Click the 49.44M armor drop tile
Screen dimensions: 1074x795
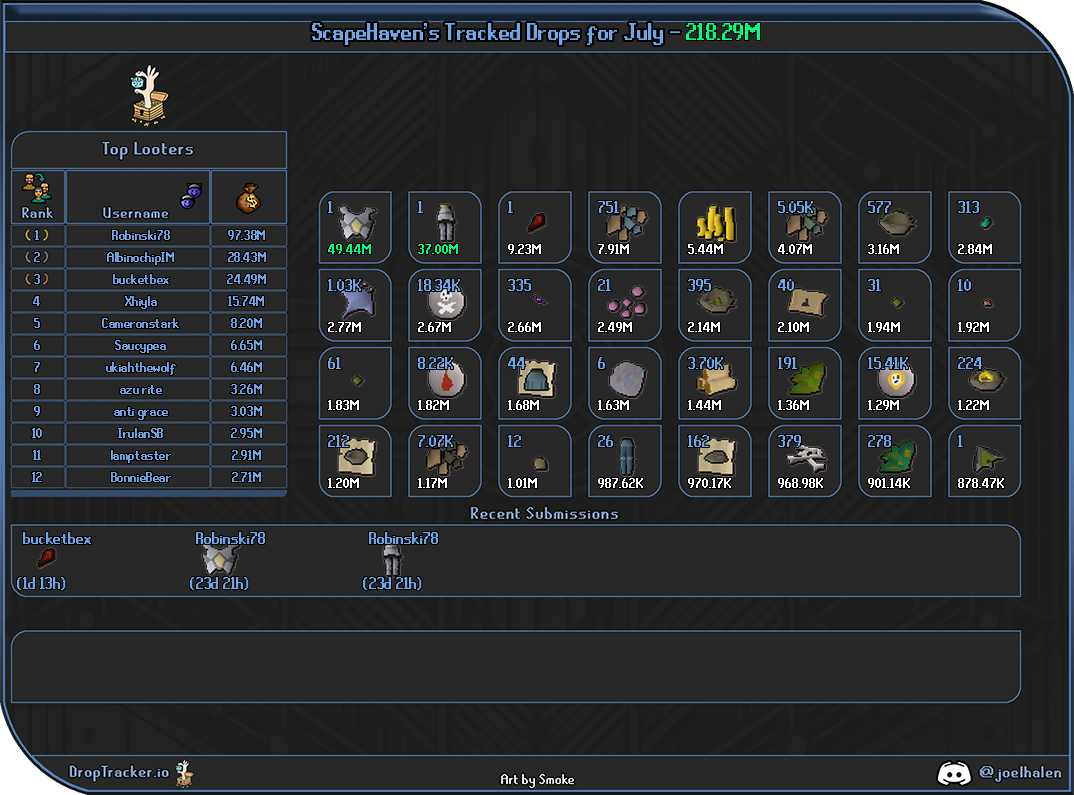355,227
